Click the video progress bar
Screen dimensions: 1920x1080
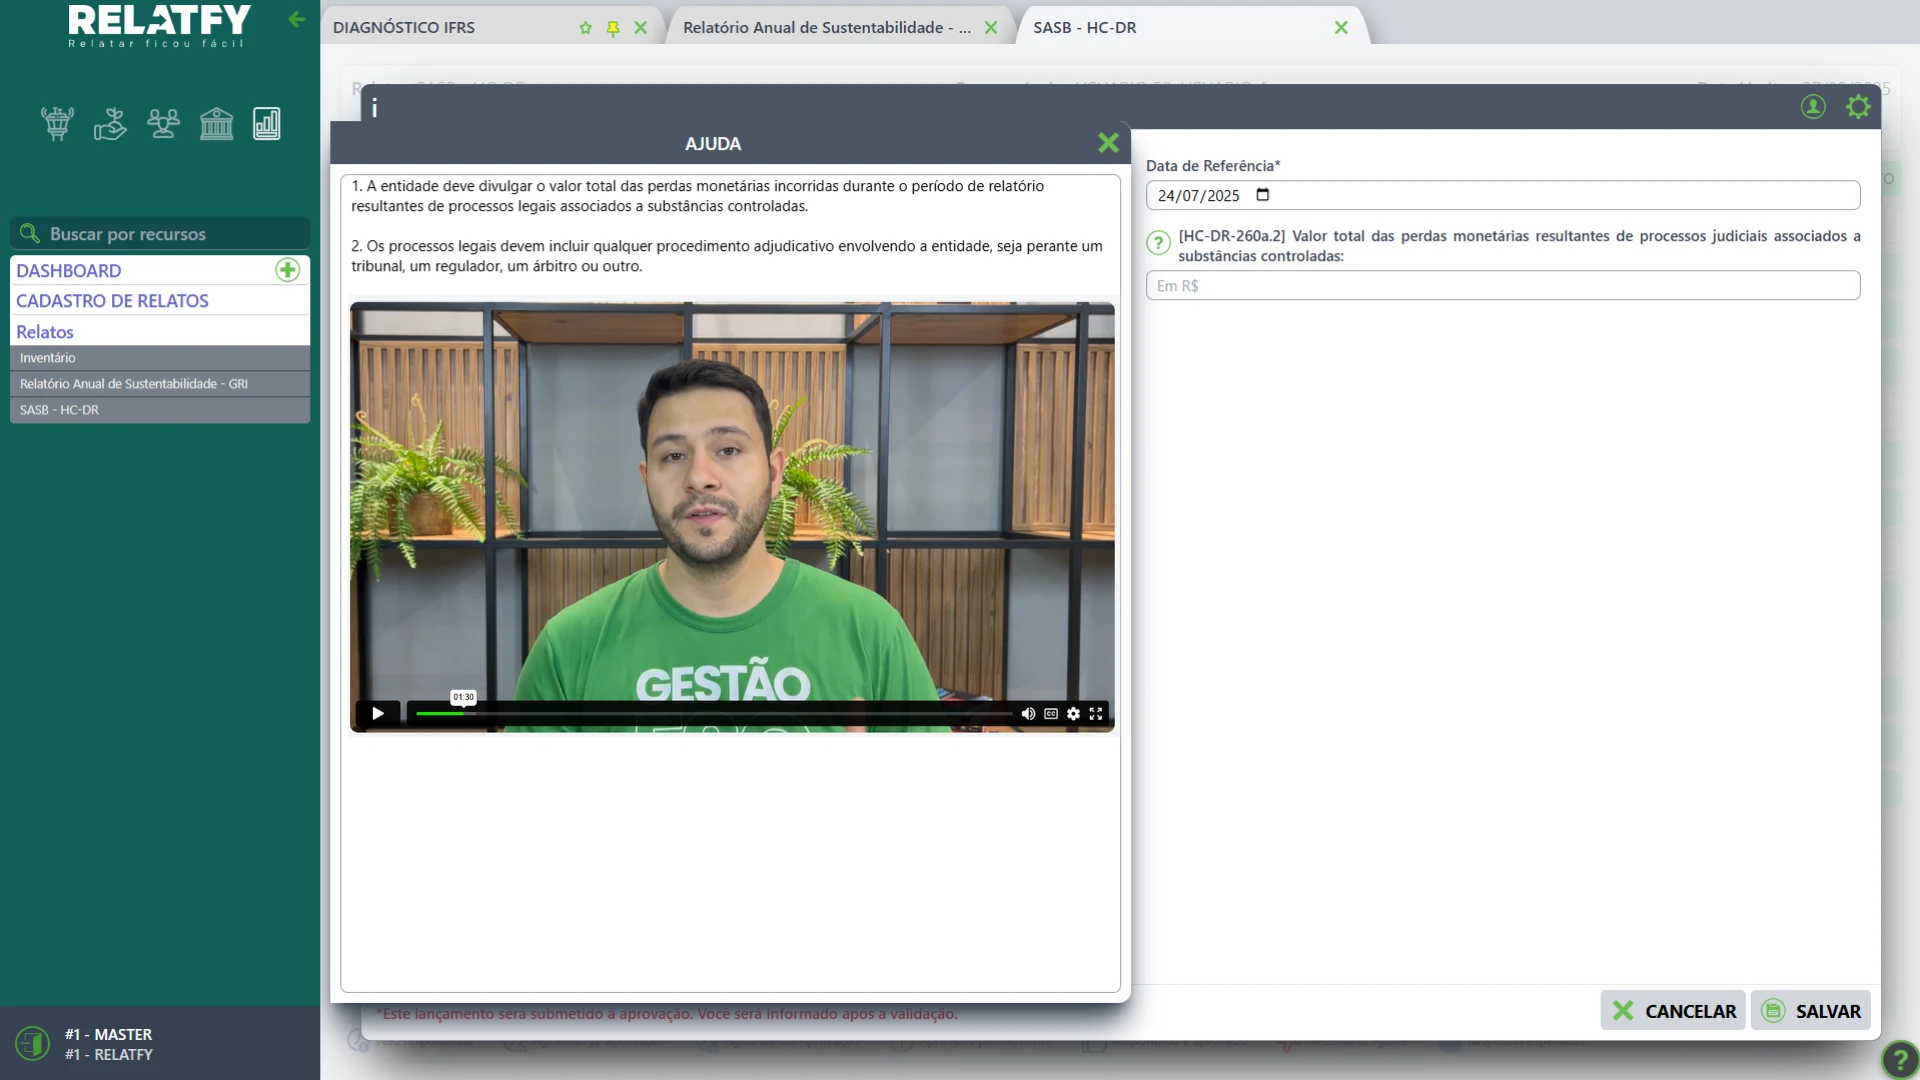pos(715,714)
